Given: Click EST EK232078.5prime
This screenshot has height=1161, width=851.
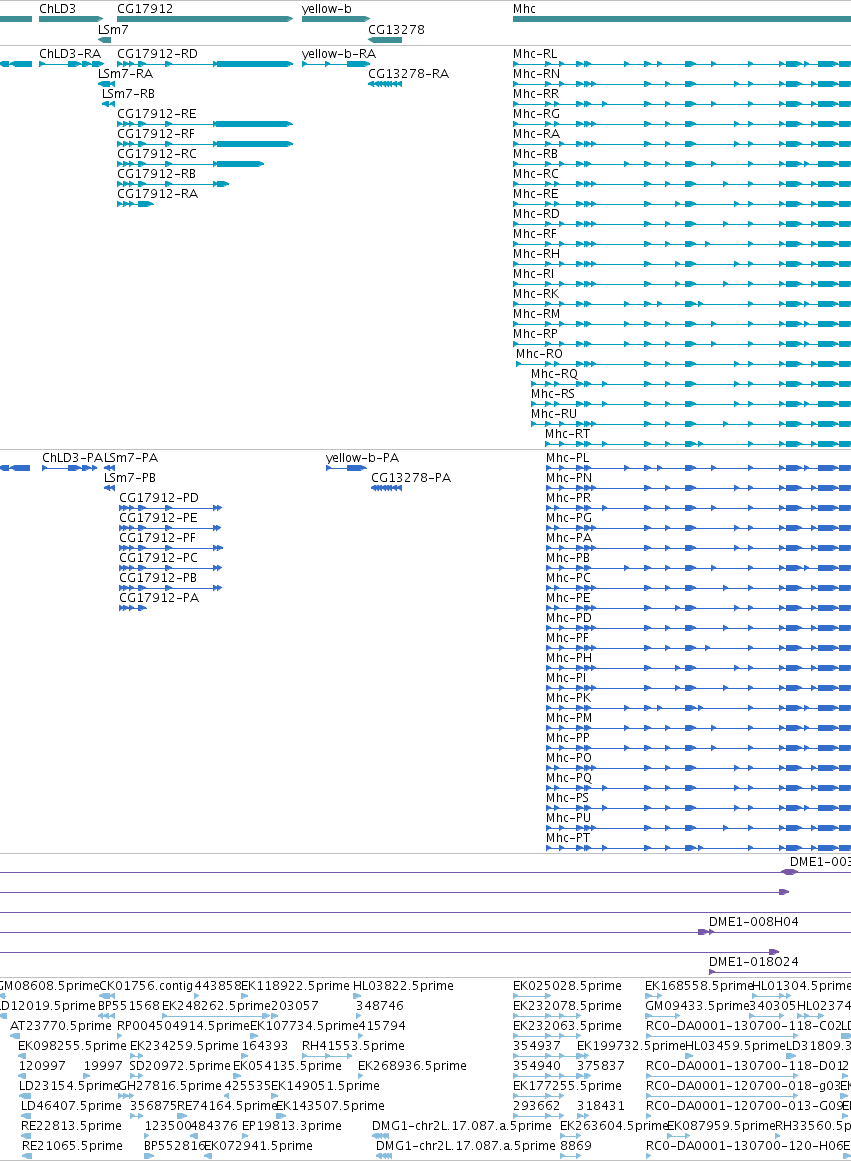Looking at the screenshot, I should click(567, 1006).
